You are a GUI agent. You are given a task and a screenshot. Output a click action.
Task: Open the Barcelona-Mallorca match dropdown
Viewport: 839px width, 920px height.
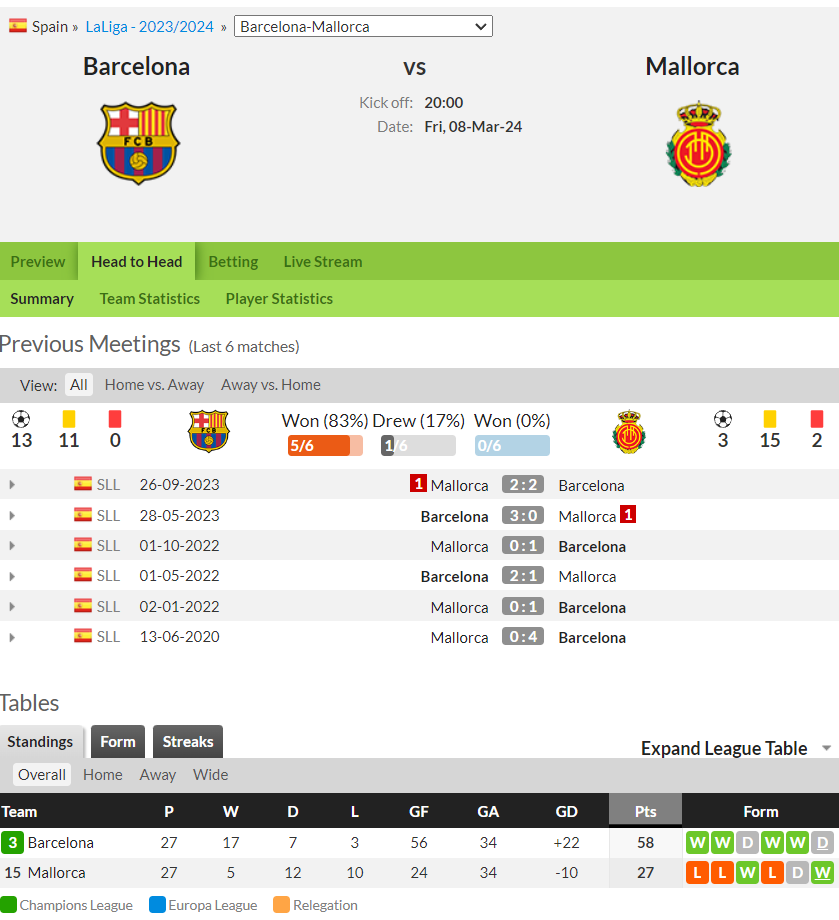point(363,26)
